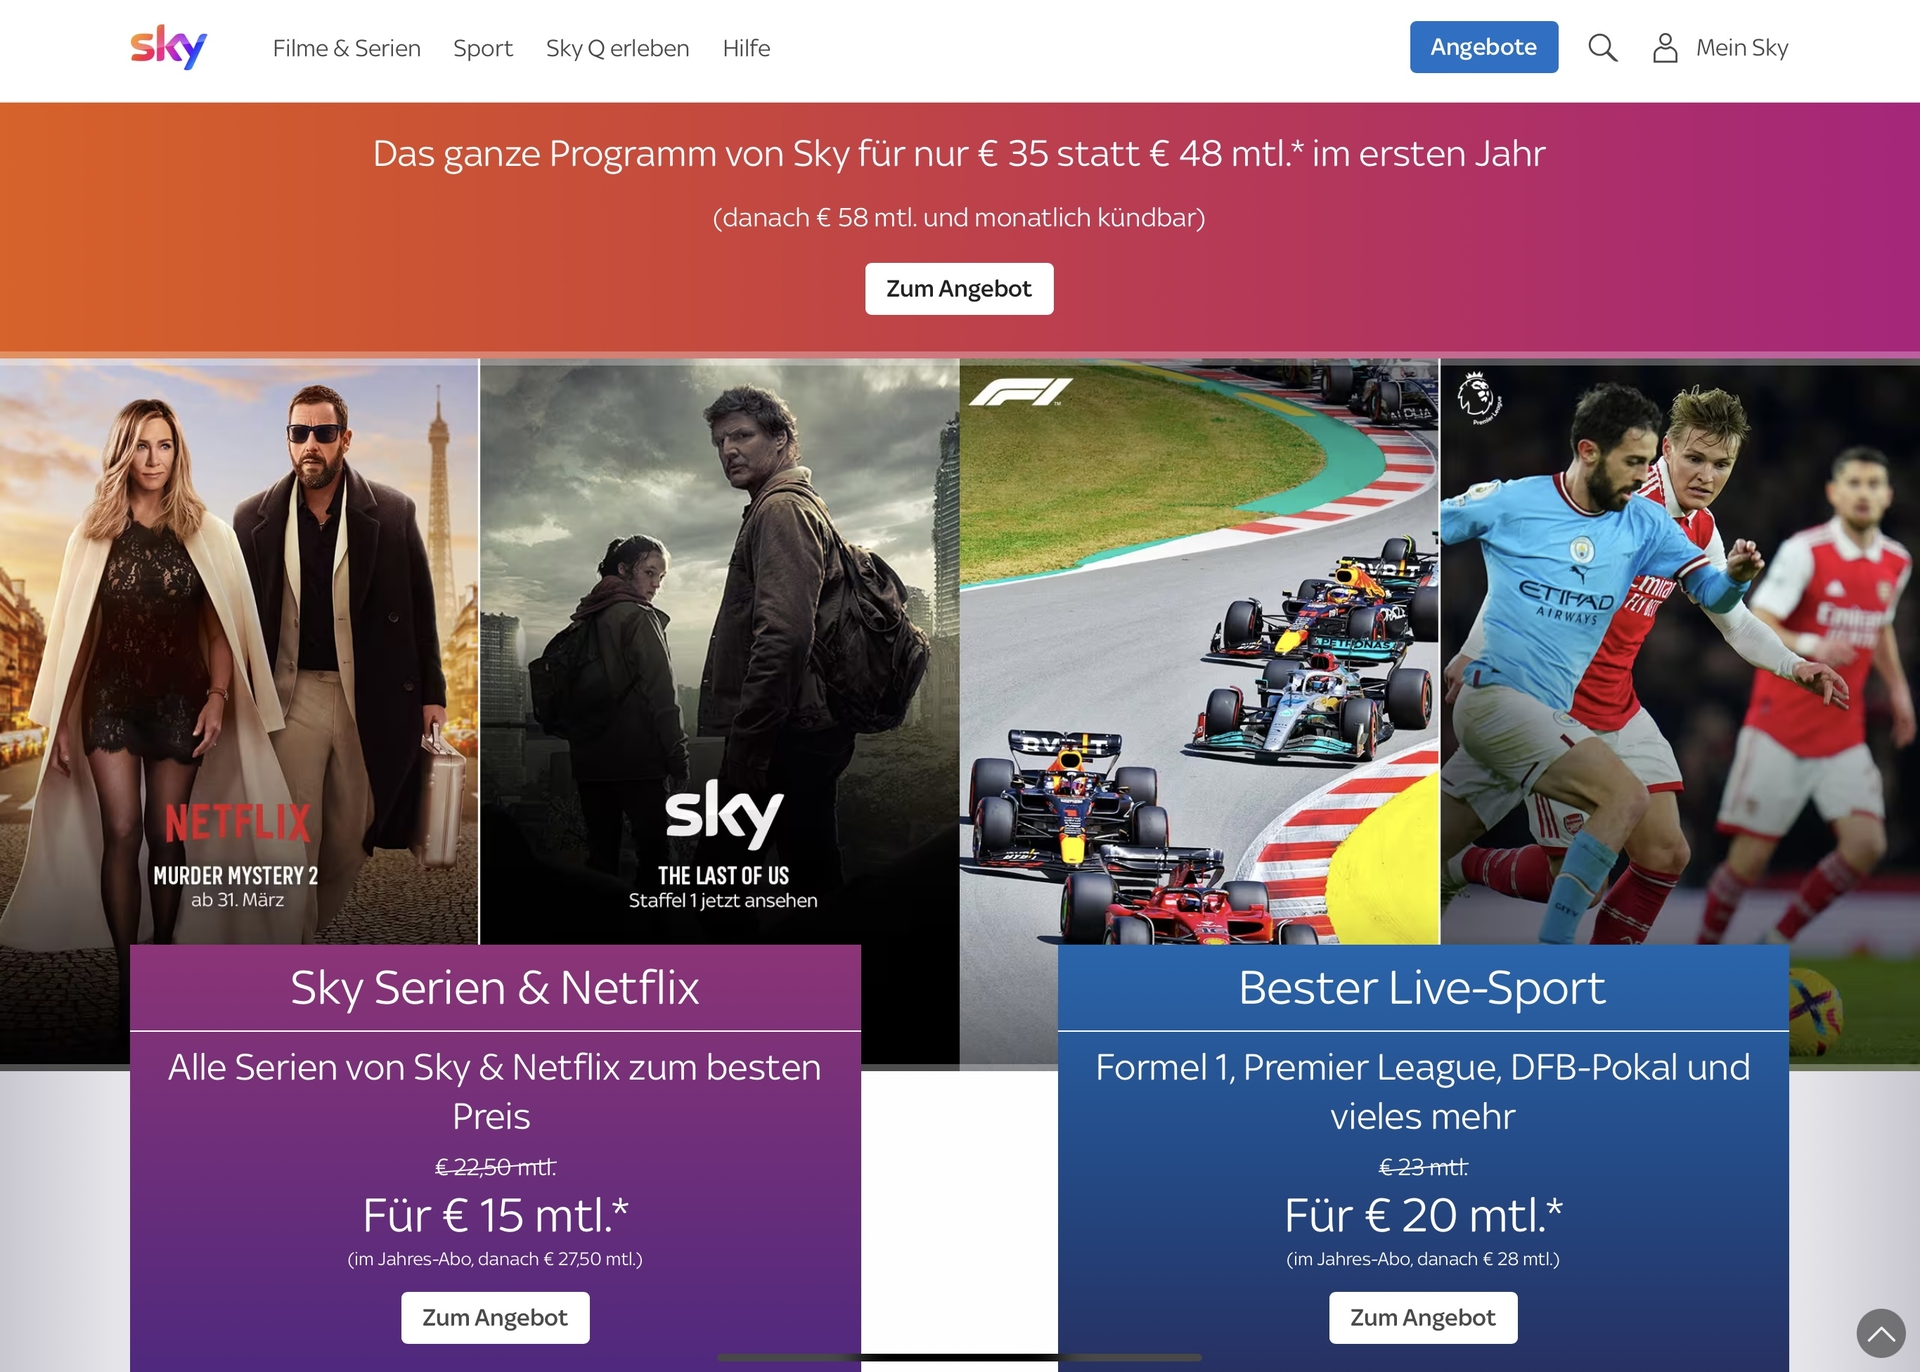Open the Sport menu item
Viewport: 1920px width, 1372px height.
[483, 48]
